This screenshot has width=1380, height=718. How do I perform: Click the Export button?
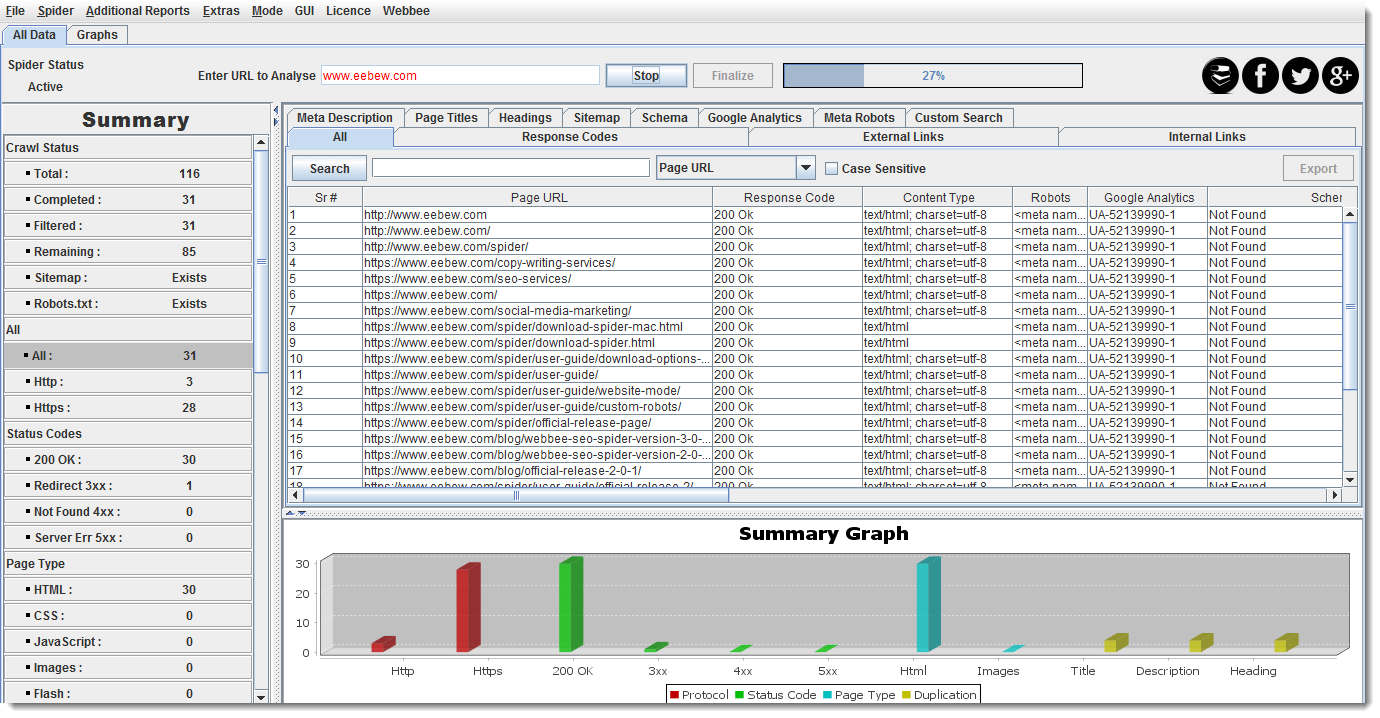(x=1318, y=169)
